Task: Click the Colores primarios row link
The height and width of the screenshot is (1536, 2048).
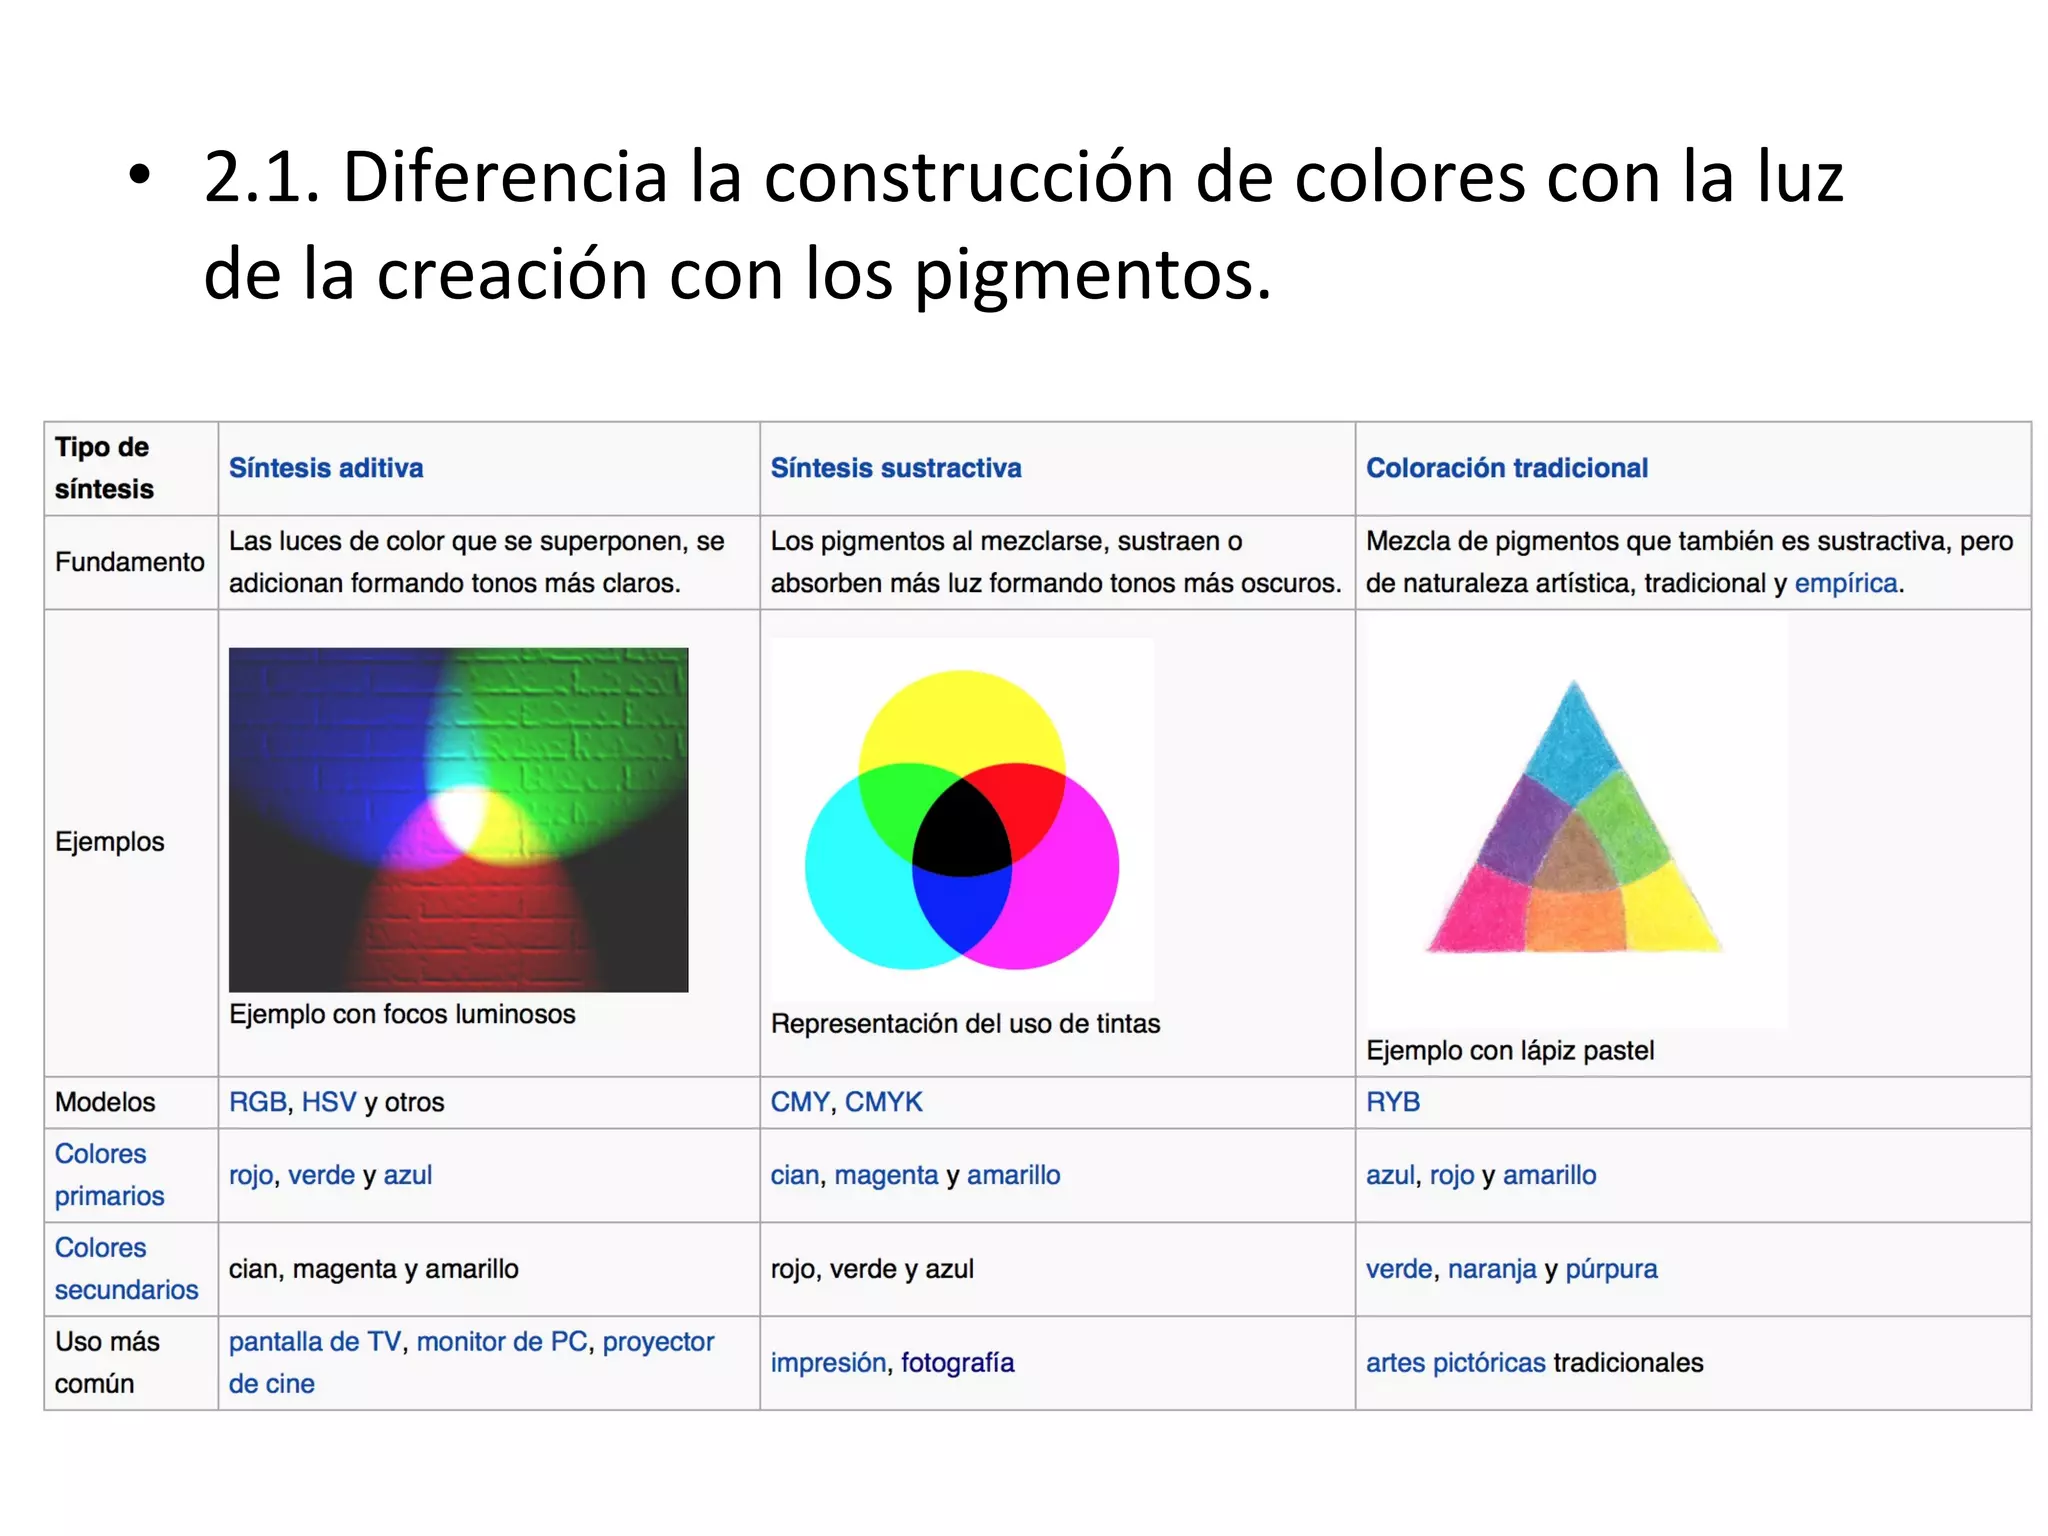Action: click(109, 1175)
